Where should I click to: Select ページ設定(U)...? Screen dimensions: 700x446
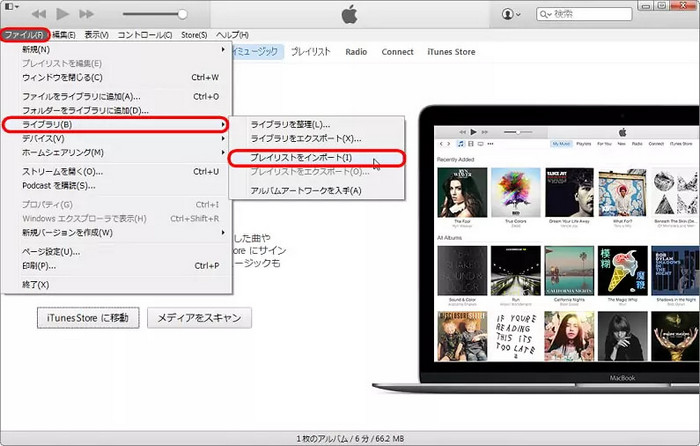click(117, 252)
